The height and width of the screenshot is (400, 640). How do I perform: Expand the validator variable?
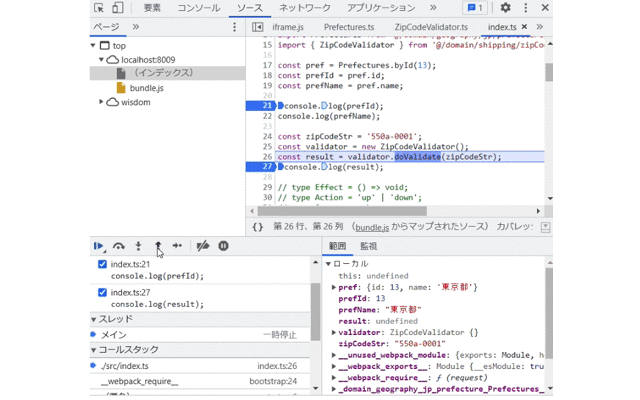click(x=334, y=332)
